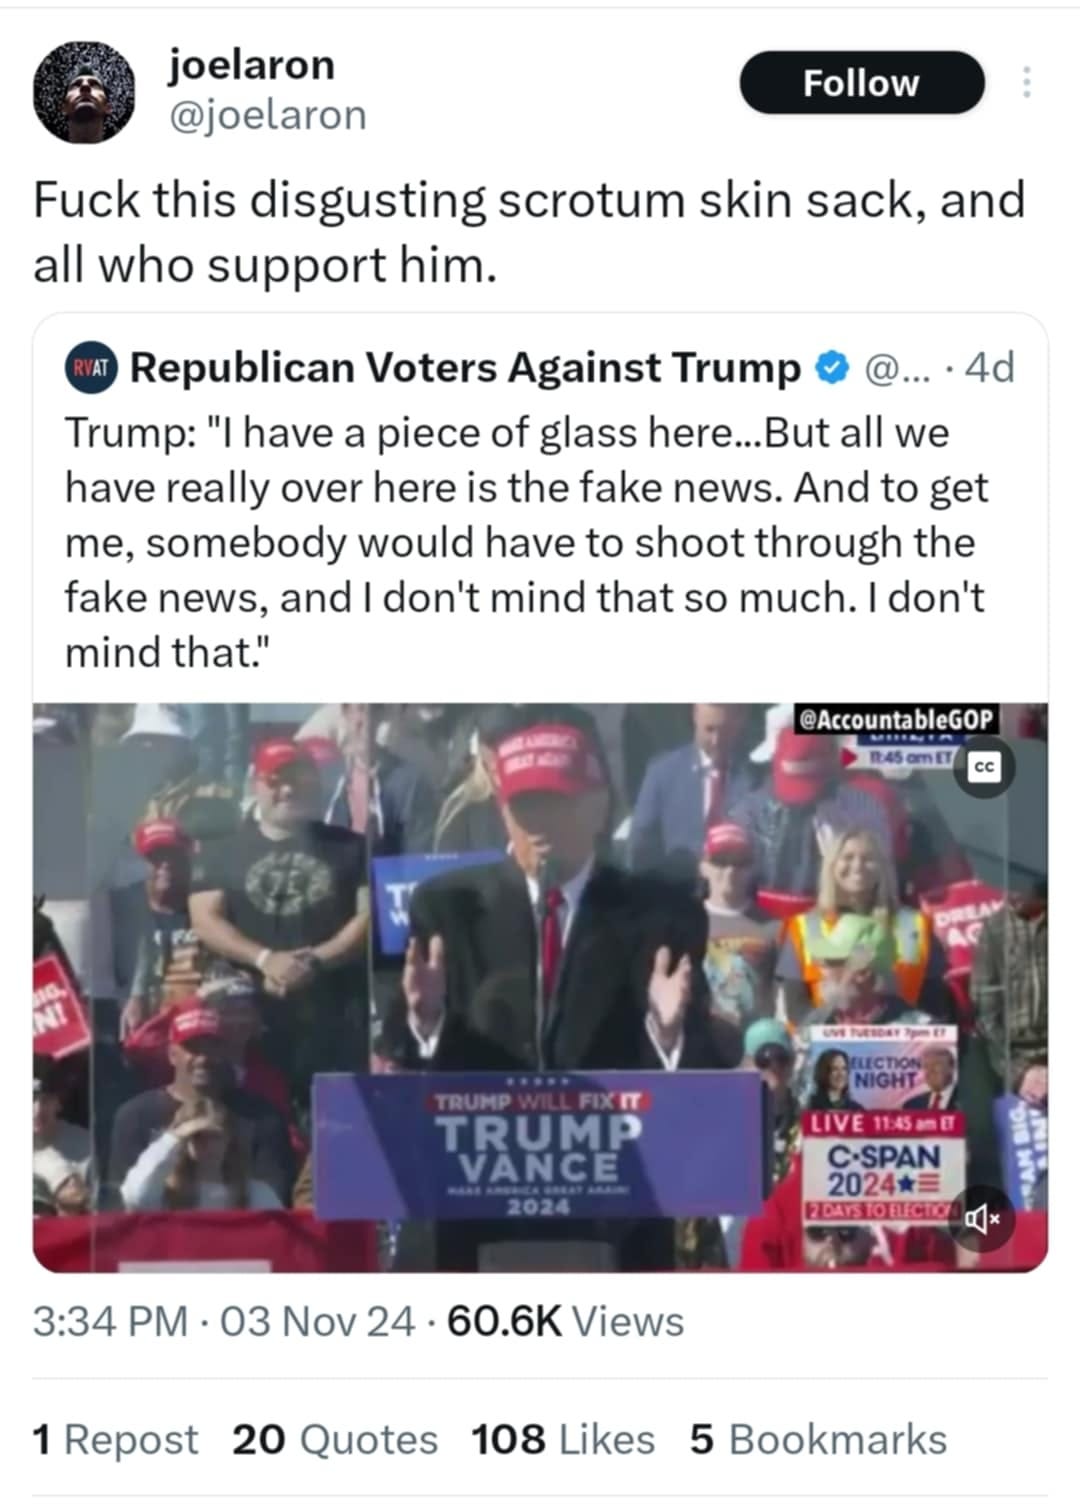Click the quoted tweet 4d timestamp

click(991, 368)
